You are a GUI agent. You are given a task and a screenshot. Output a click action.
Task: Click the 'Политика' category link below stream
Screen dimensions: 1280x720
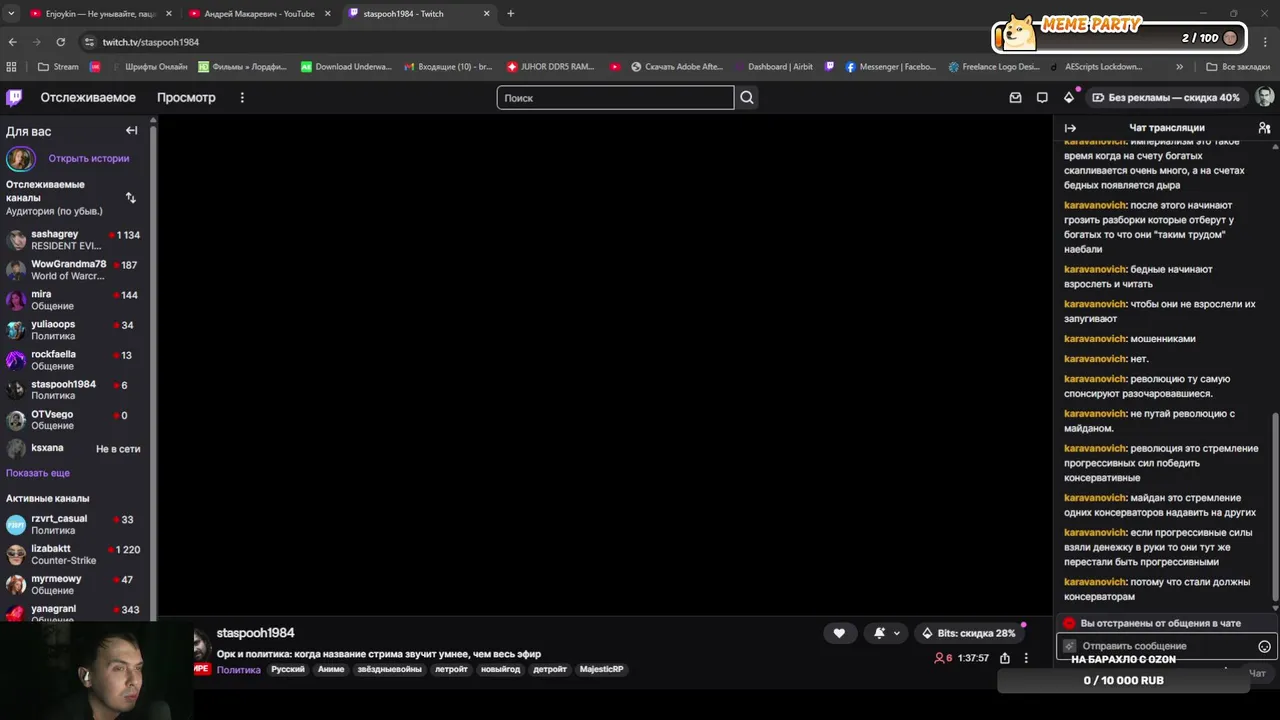coord(238,670)
